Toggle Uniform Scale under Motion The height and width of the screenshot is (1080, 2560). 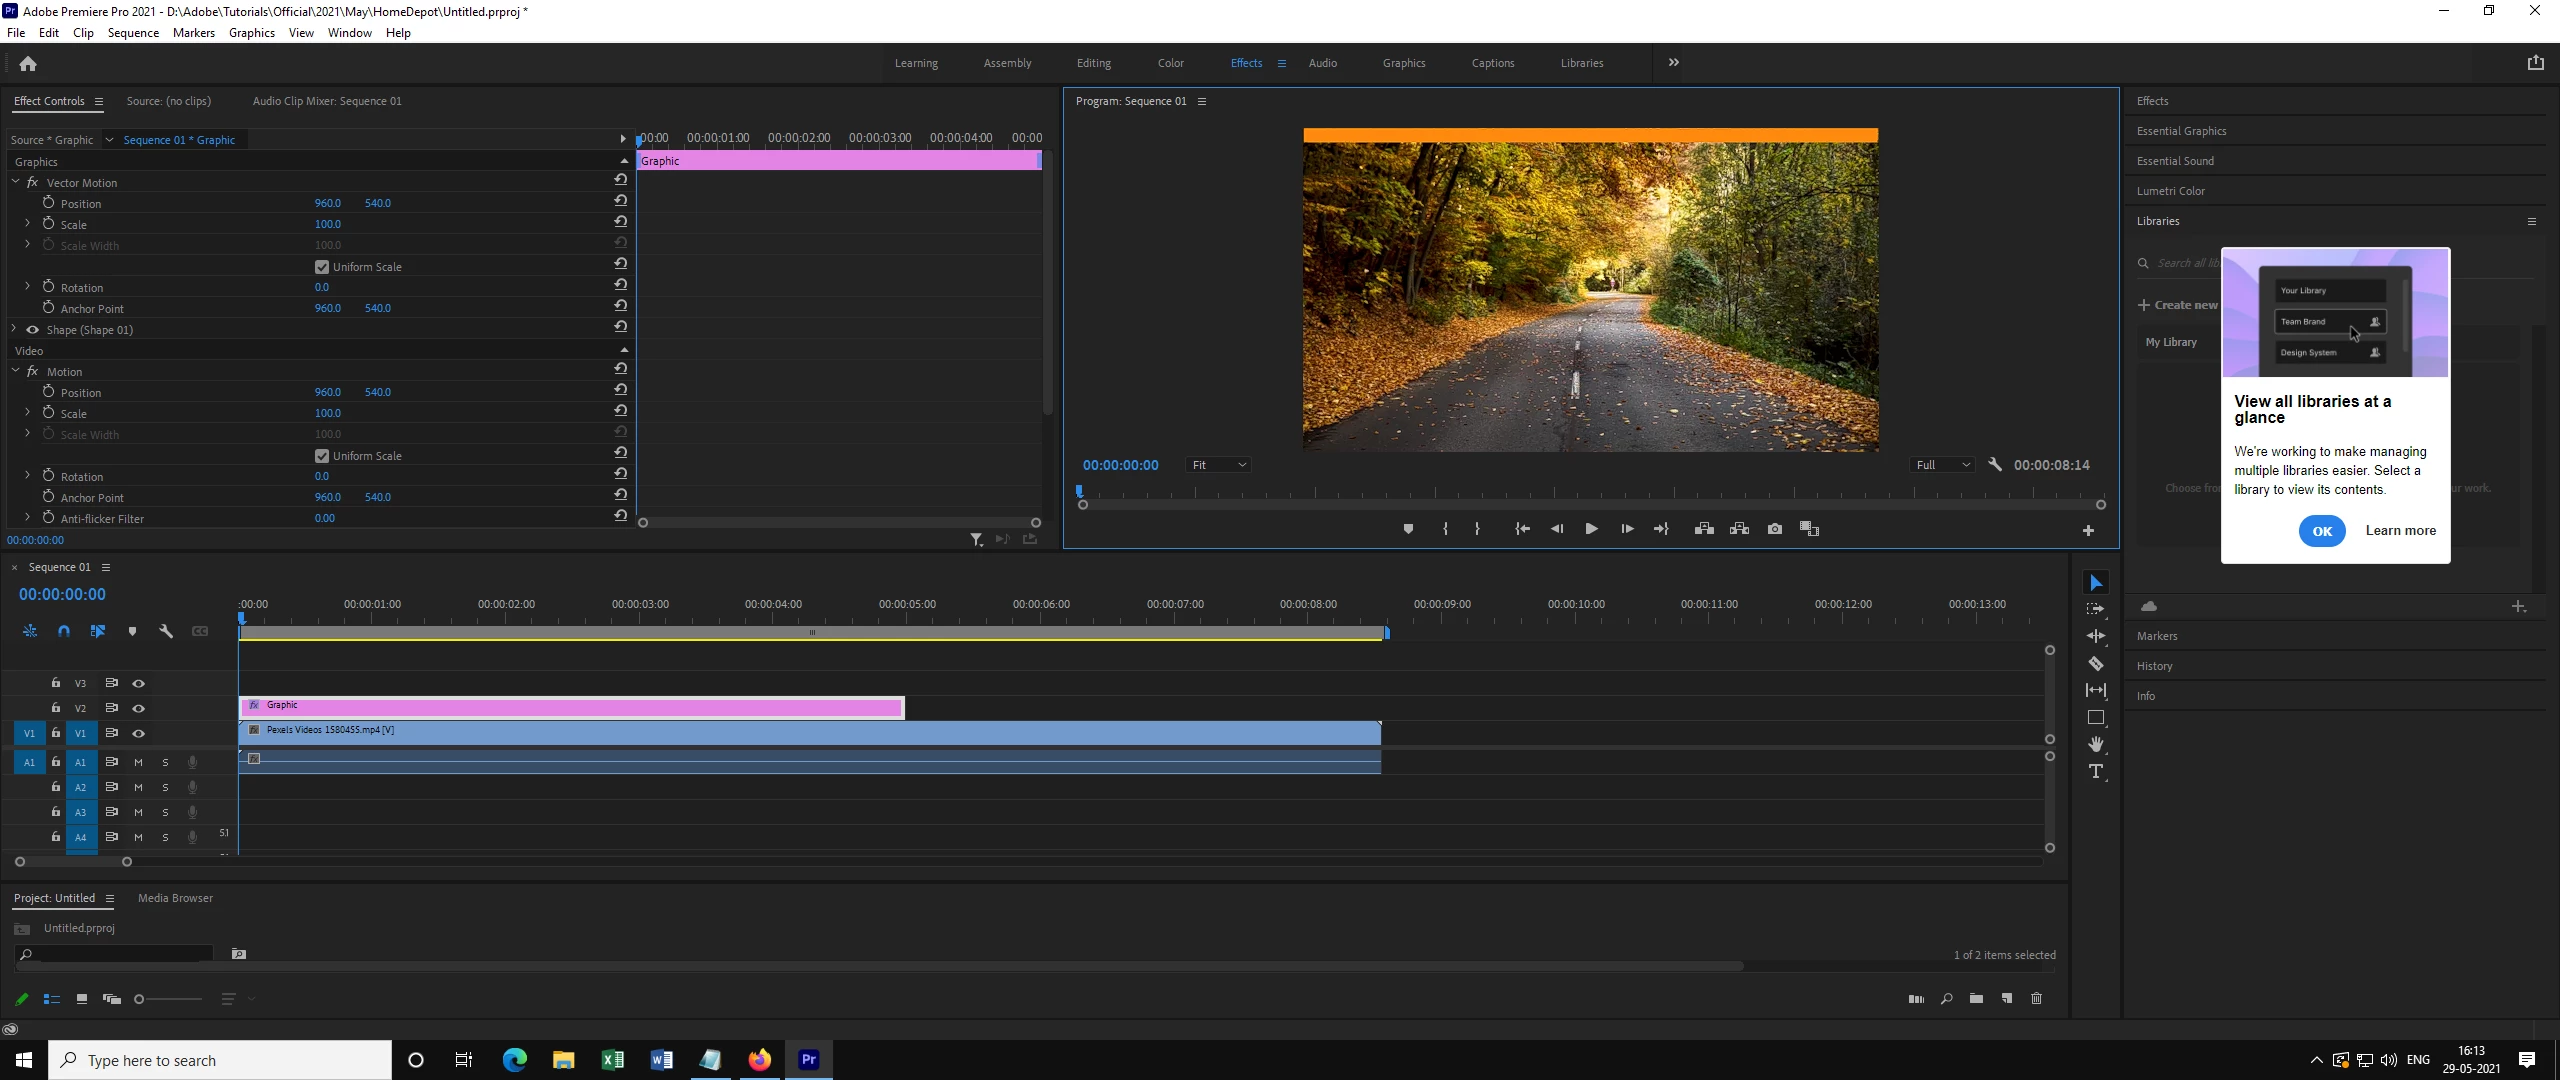point(322,456)
